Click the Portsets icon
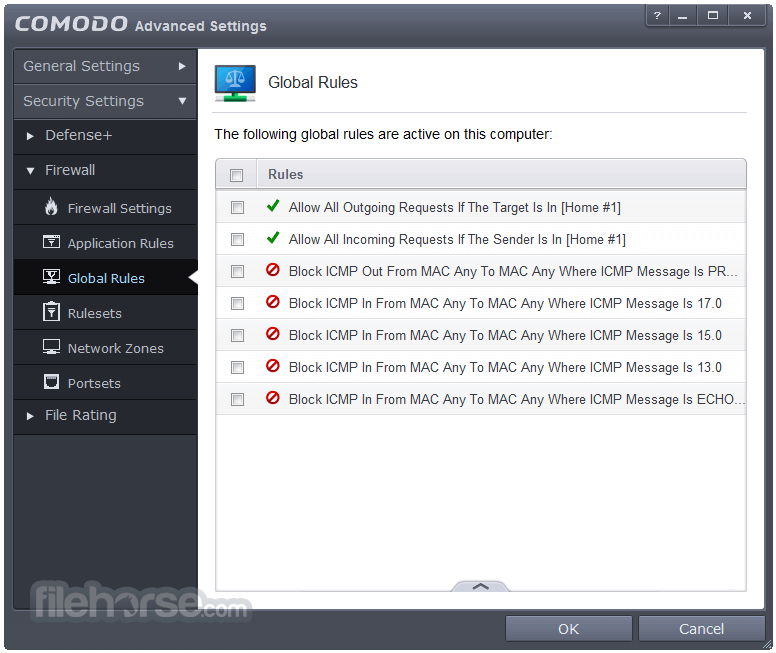776x653 pixels. [x=51, y=382]
